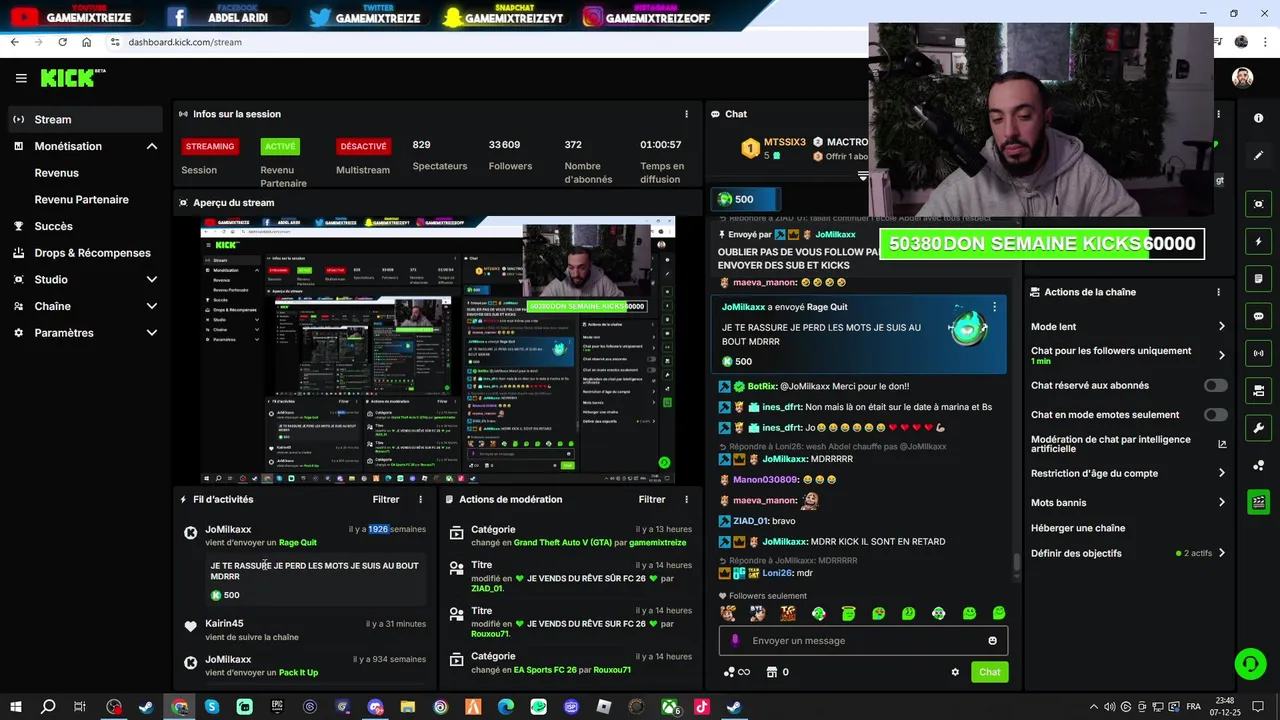The width and height of the screenshot is (1280, 720).
Task: Click the stream preview icon in right sidebar
Action: point(1258,204)
